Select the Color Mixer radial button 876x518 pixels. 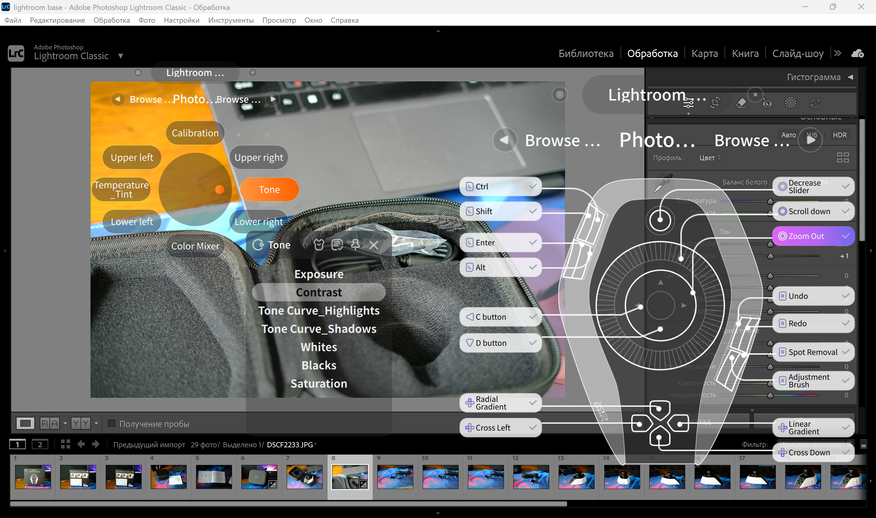(195, 246)
